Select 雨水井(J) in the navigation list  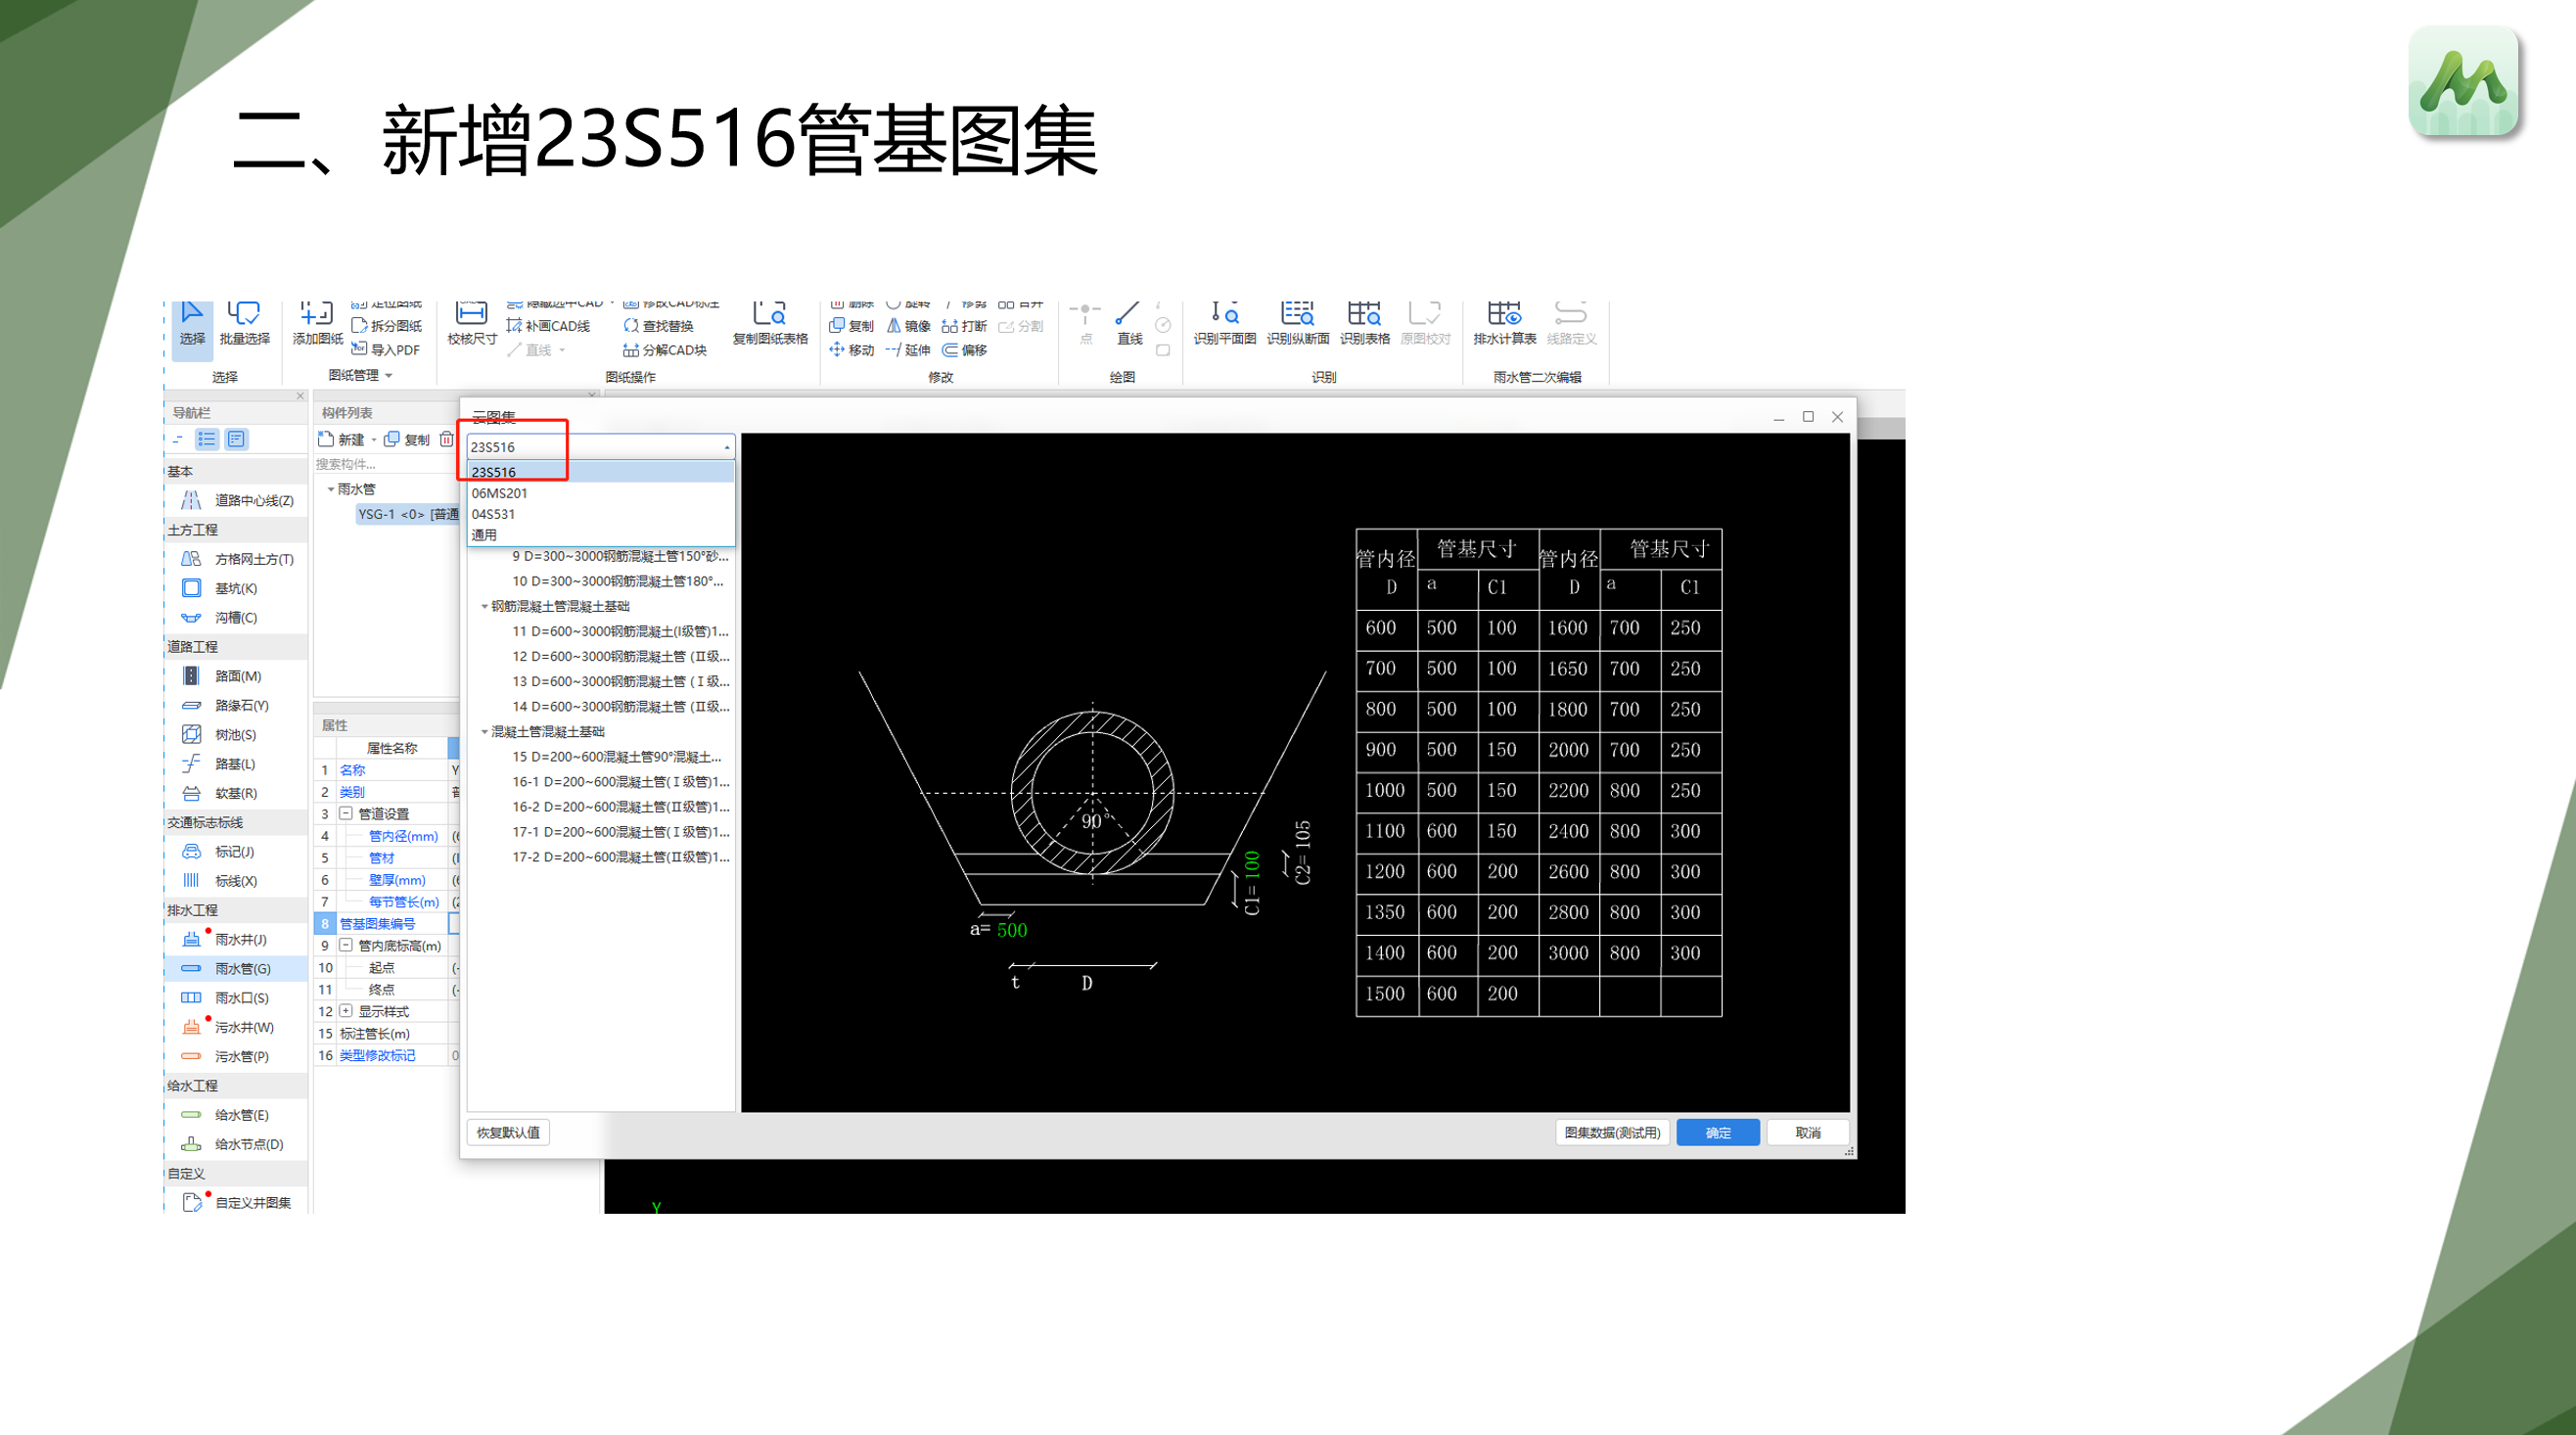(240, 939)
